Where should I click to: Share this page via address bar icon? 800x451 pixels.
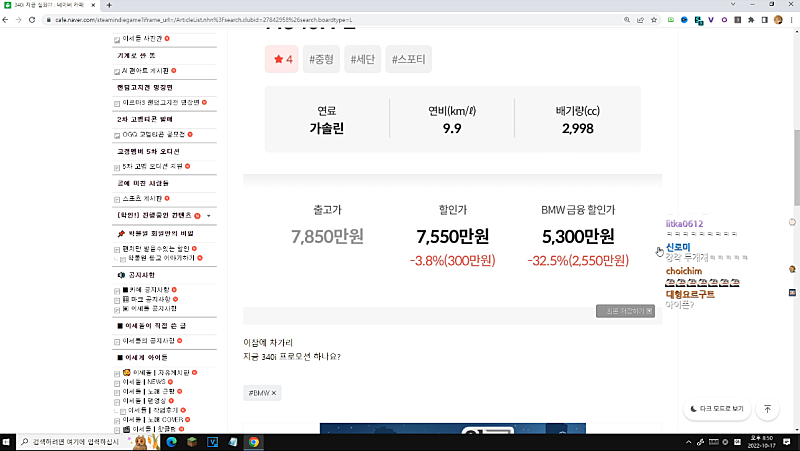pos(640,20)
